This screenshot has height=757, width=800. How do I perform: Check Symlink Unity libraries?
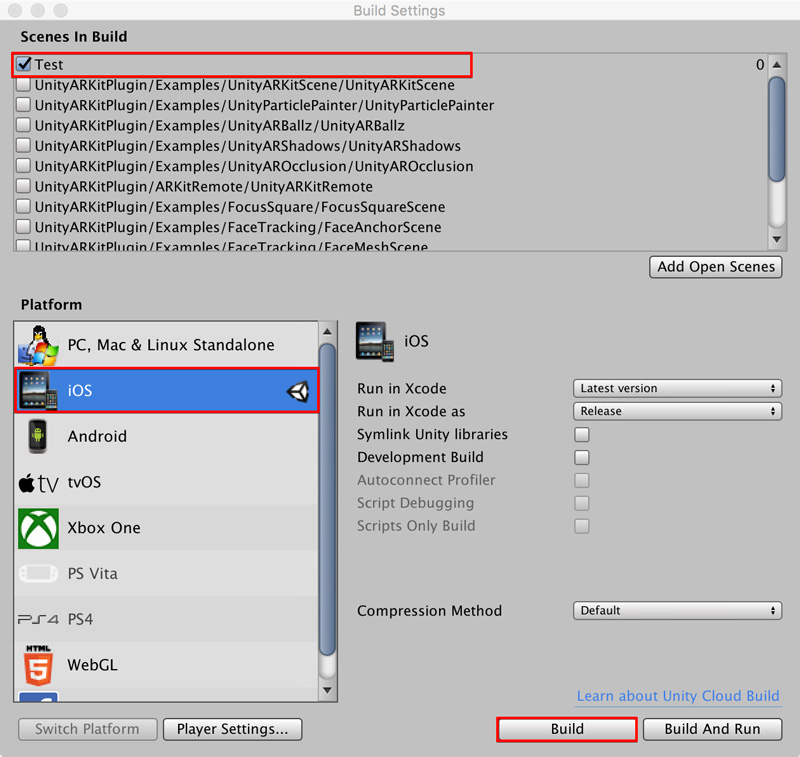coord(582,435)
